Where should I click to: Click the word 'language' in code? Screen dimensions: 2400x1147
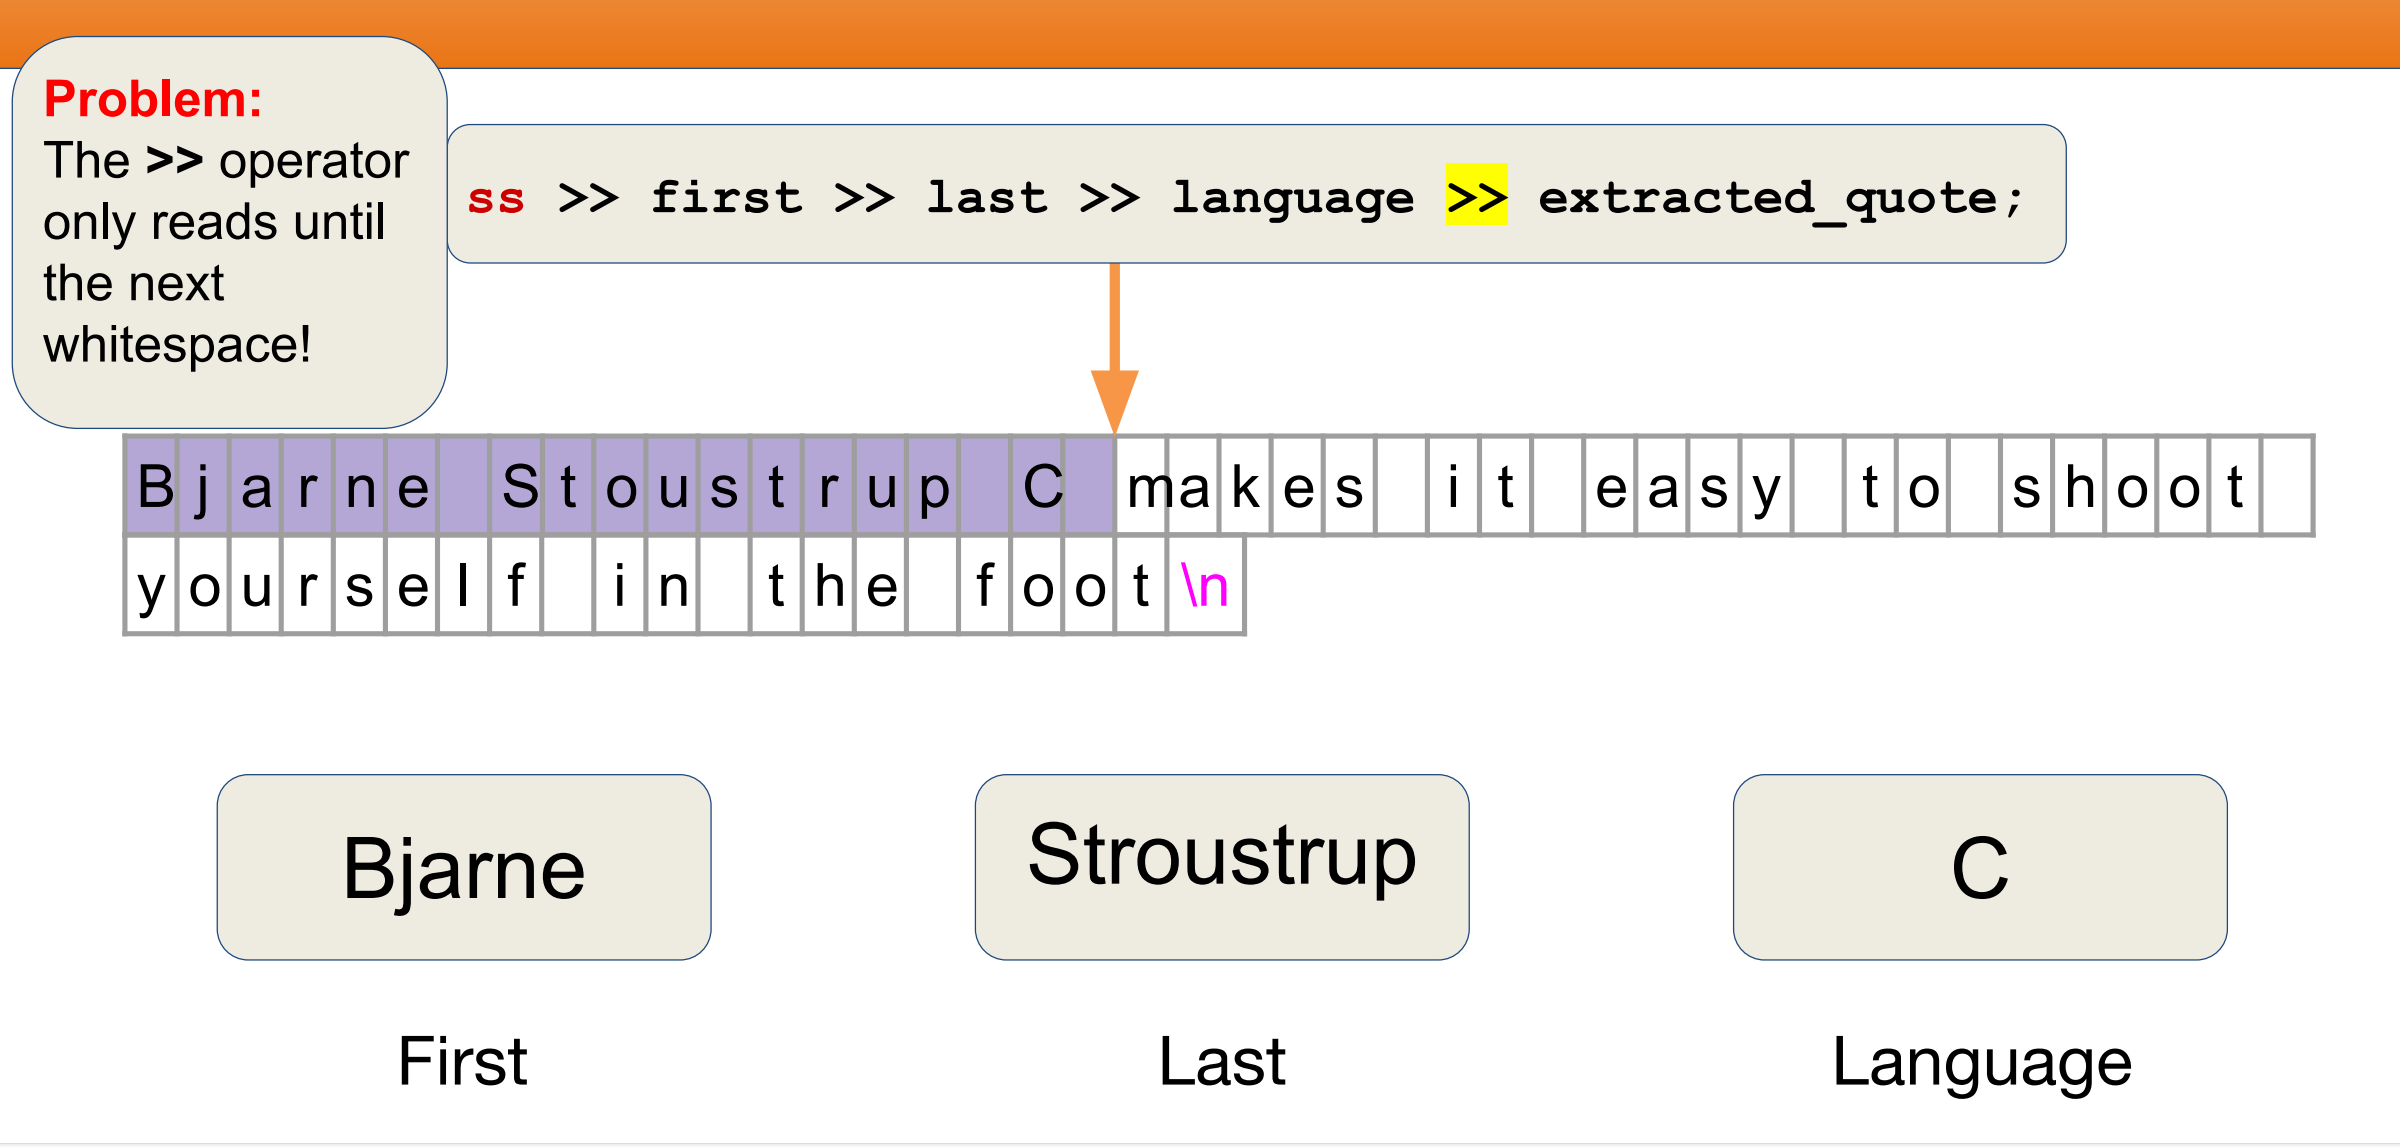click(x=1293, y=199)
